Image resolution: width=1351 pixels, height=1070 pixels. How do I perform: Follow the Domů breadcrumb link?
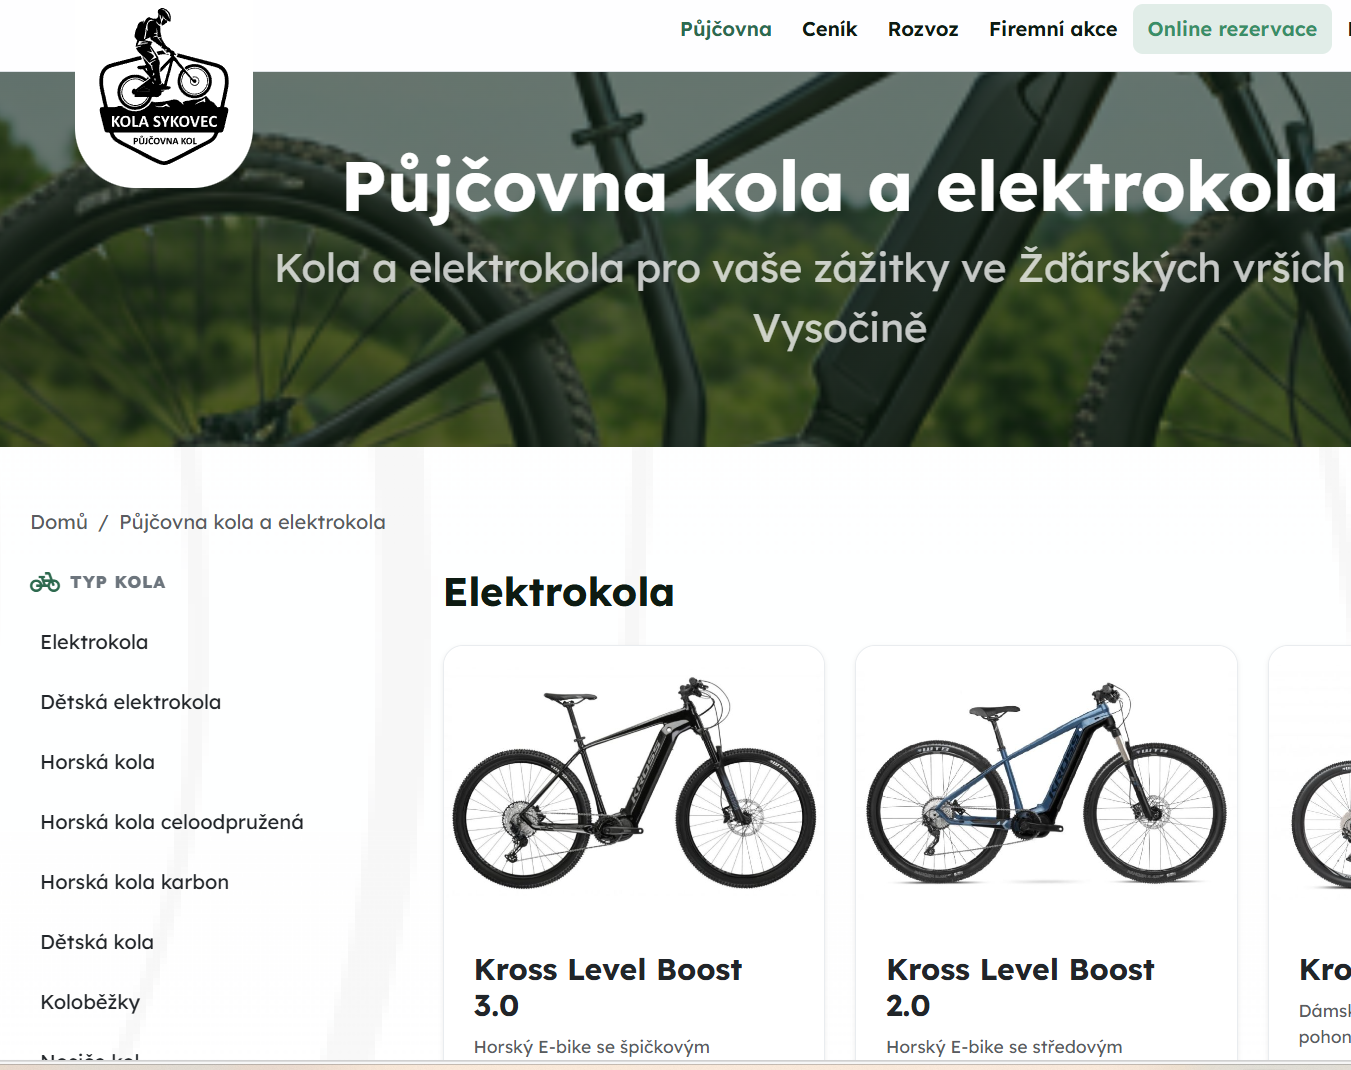(59, 522)
